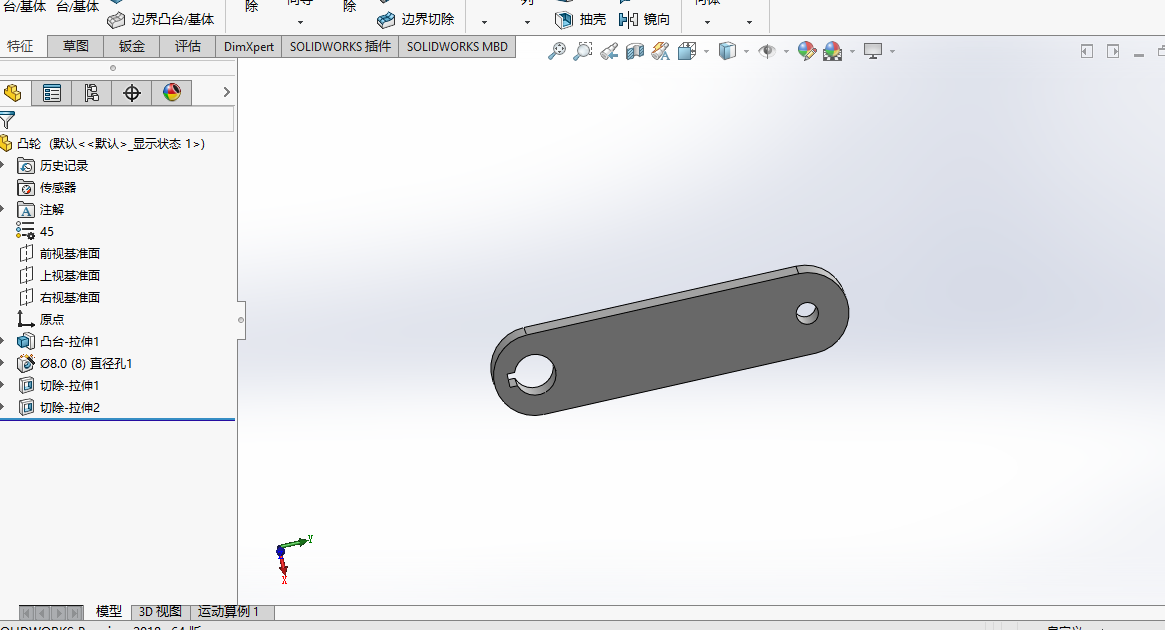This screenshot has height=630, width=1165.
Task: Open the View Orientation dropdown arrow
Action: point(706,52)
